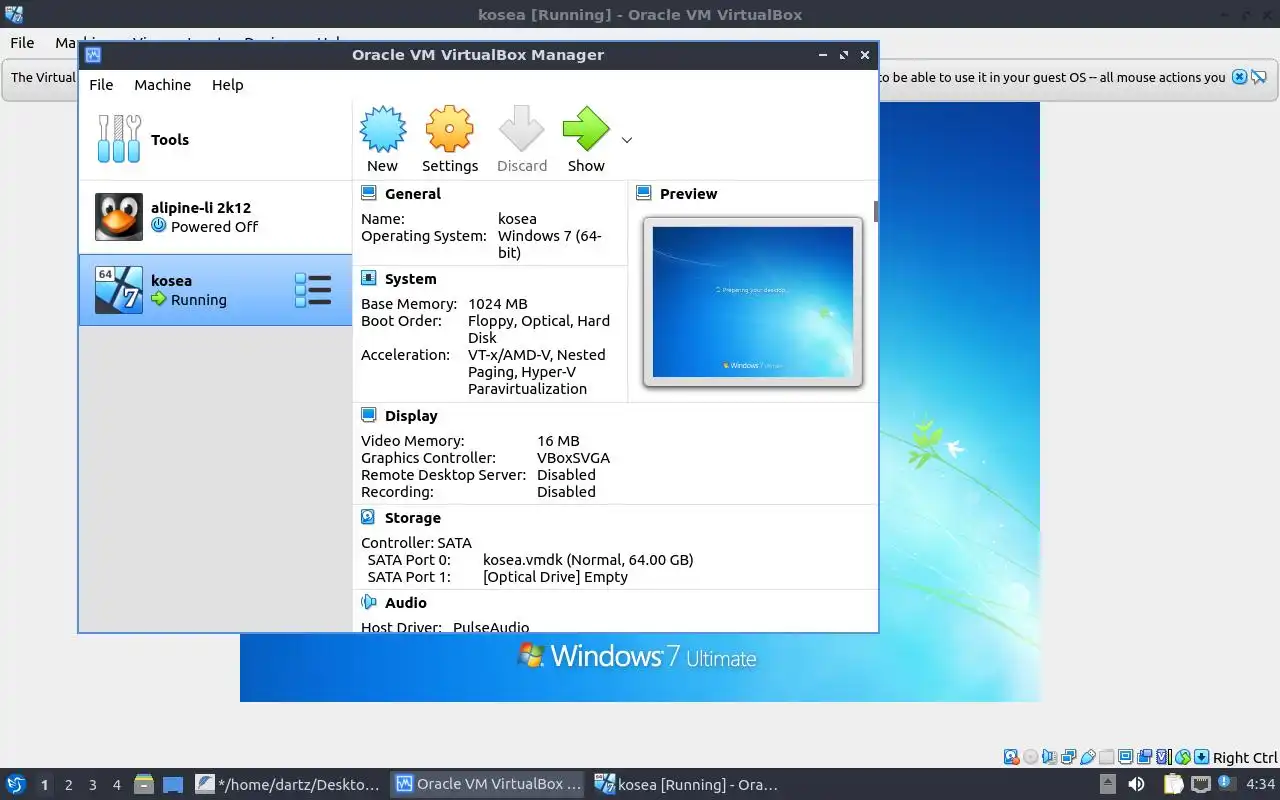Click the System section chip icon
Viewport: 1280px width, 800px height.
(368, 278)
